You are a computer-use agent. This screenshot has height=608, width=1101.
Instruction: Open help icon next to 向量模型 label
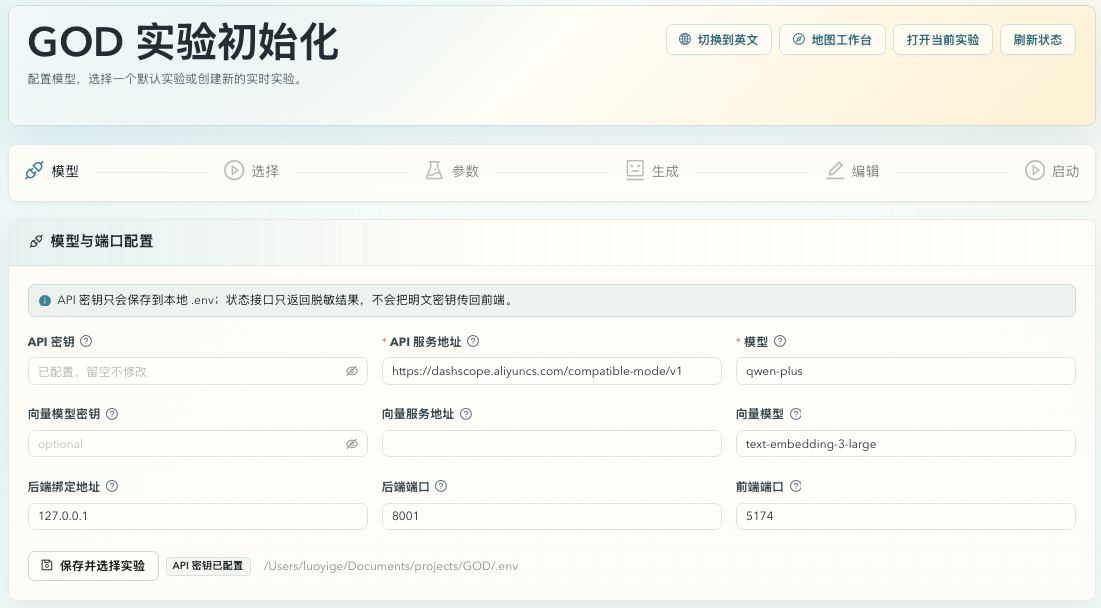point(795,414)
